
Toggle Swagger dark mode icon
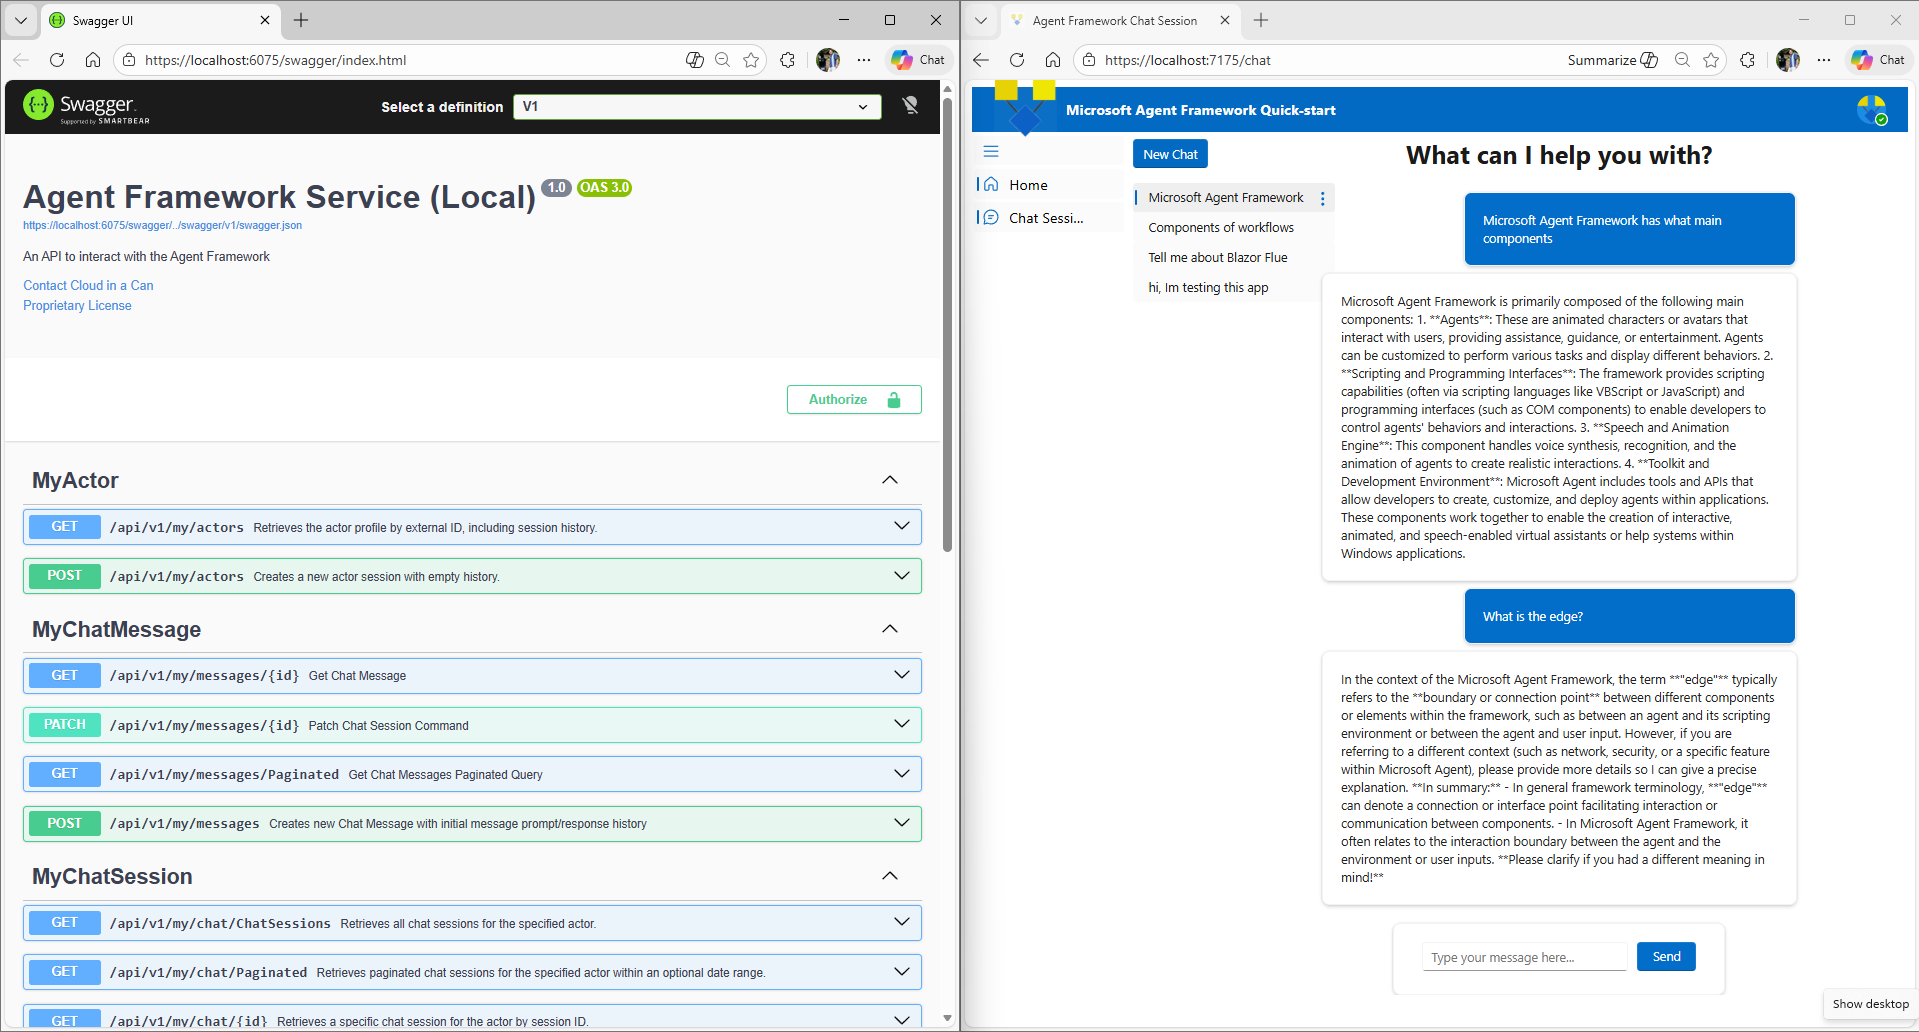click(x=910, y=106)
